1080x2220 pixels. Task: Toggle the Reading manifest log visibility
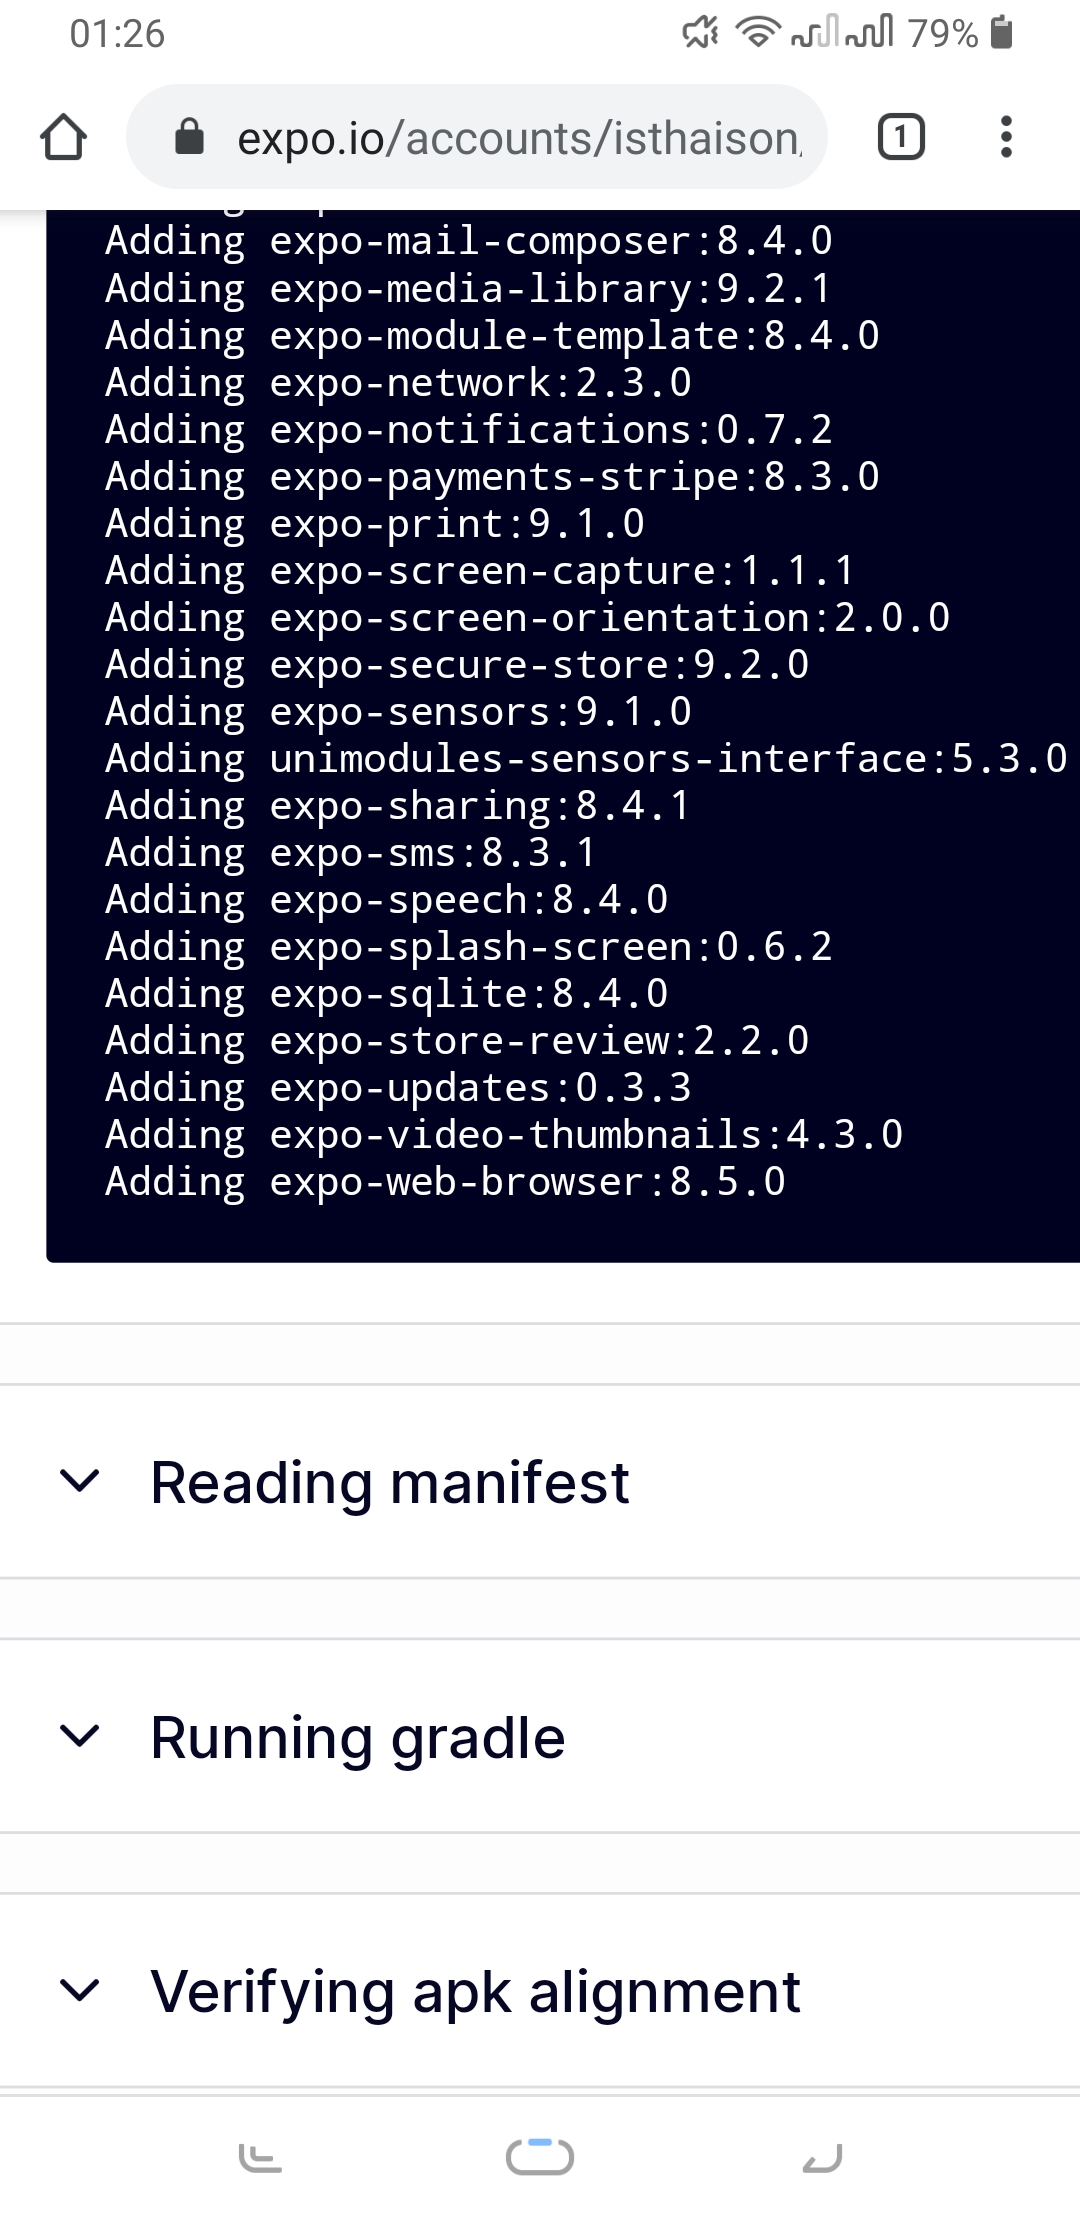tap(83, 1481)
